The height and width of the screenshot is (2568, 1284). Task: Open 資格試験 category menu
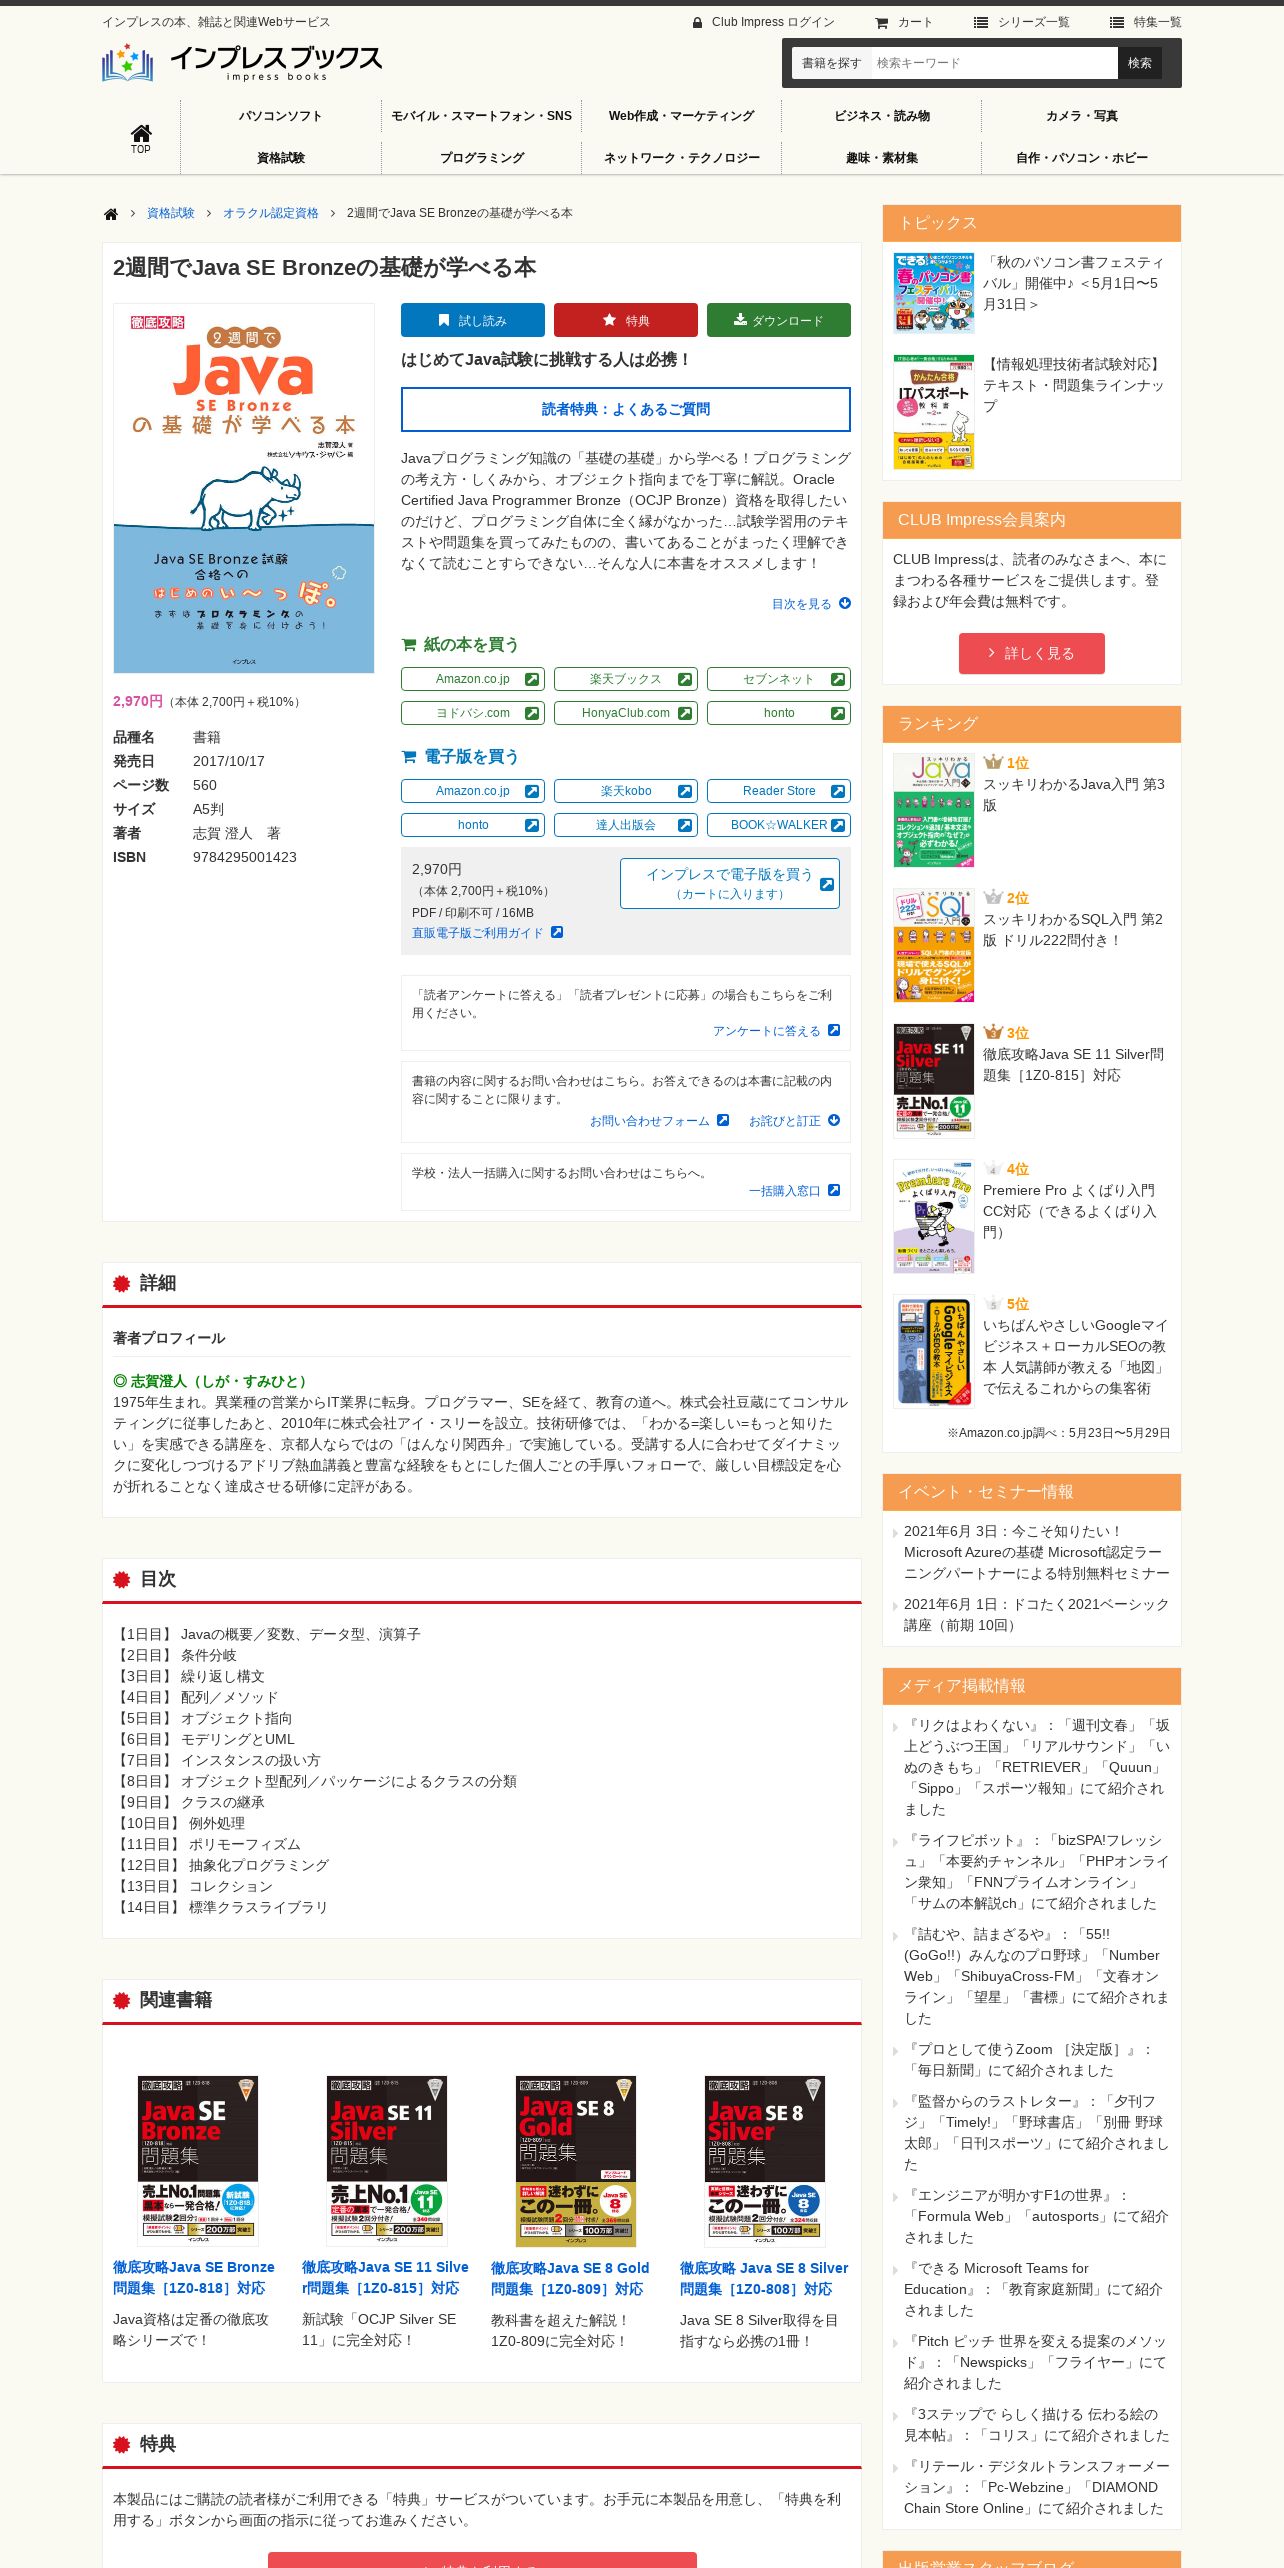coord(281,158)
